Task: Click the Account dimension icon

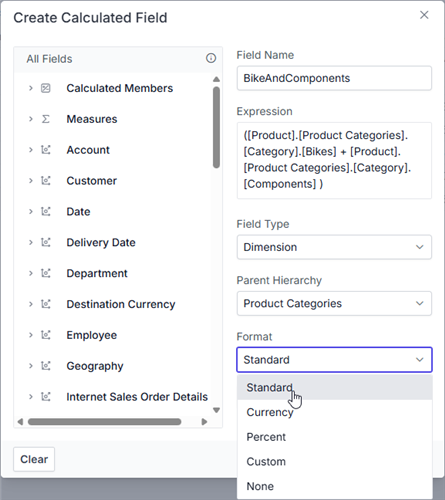Action: coord(46,150)
